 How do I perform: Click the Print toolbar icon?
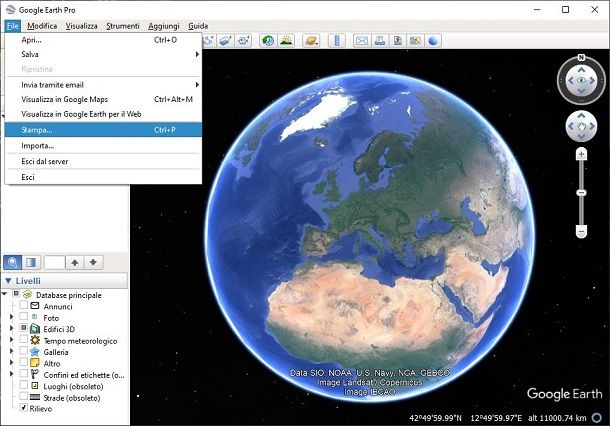coord(380,41)
